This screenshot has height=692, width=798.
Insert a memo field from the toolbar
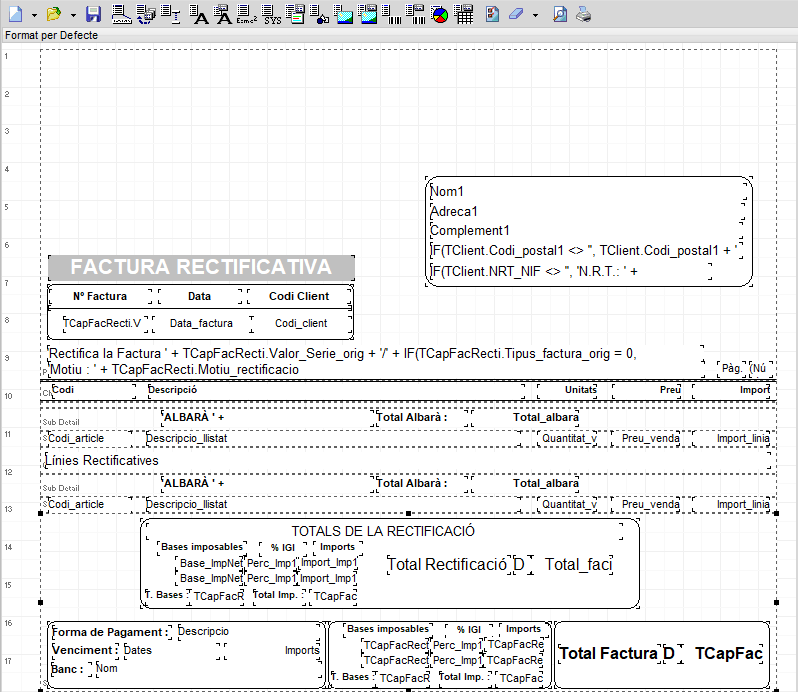(295, 14)
